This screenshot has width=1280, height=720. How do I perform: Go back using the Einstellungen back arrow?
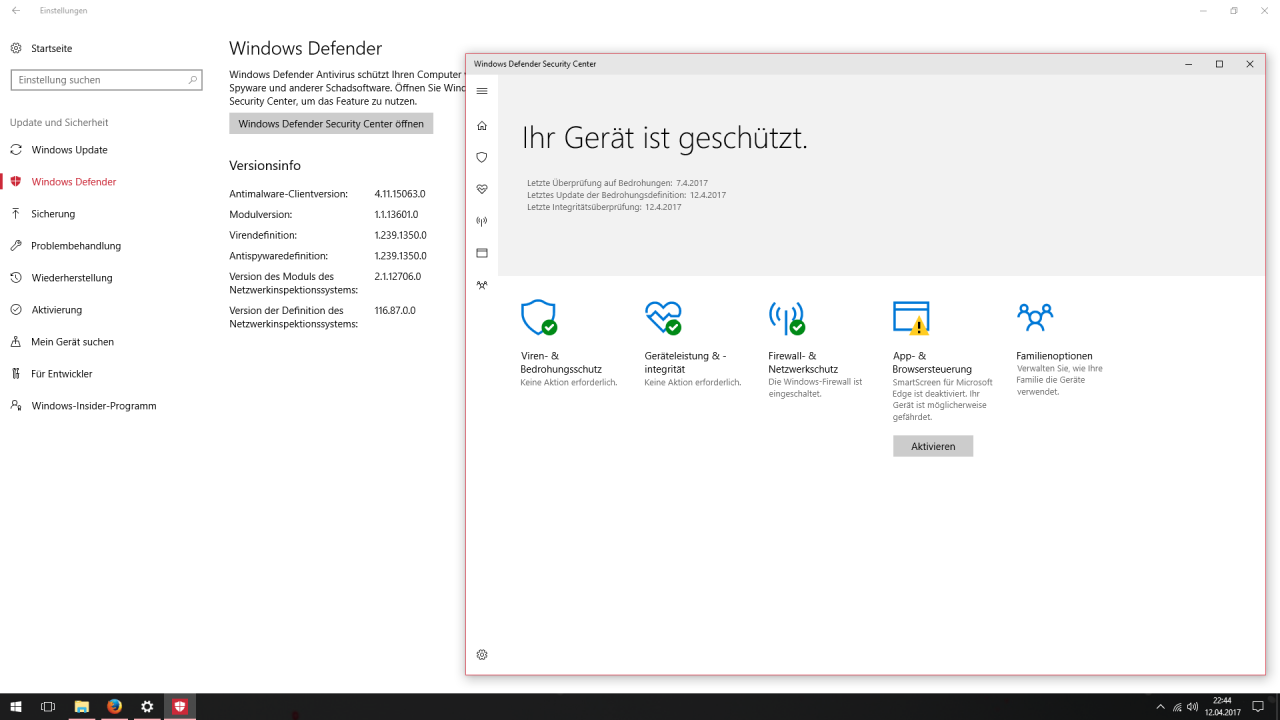point(15,11)
